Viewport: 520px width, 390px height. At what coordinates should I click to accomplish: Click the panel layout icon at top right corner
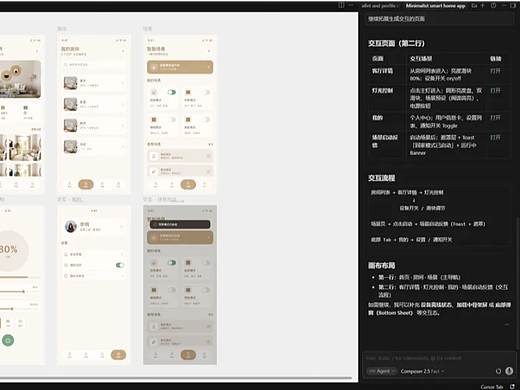513,5
